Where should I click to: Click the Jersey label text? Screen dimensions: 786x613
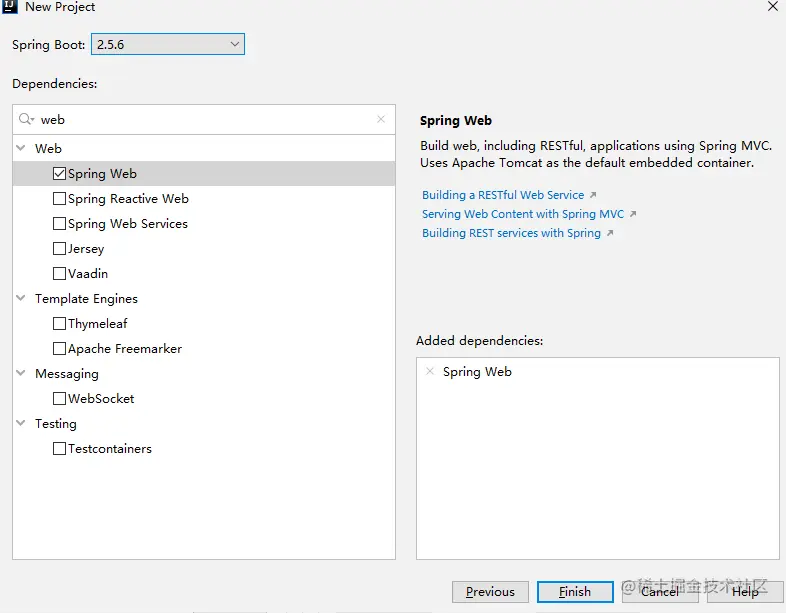tap(86, 249)
